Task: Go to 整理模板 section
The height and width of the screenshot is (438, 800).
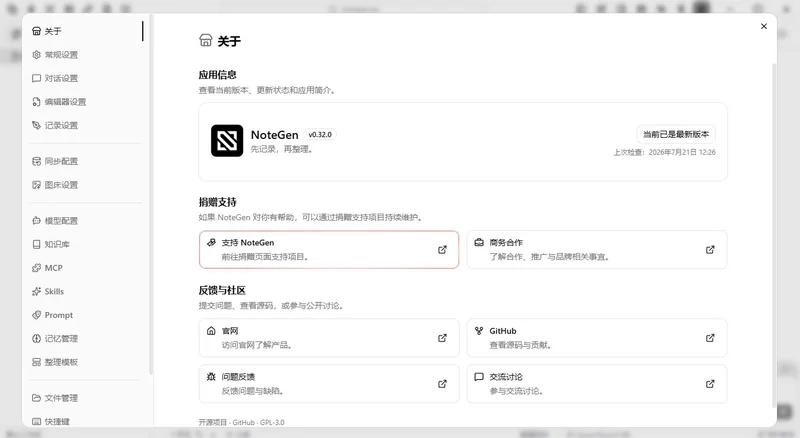Action: [x=85, y=362]
